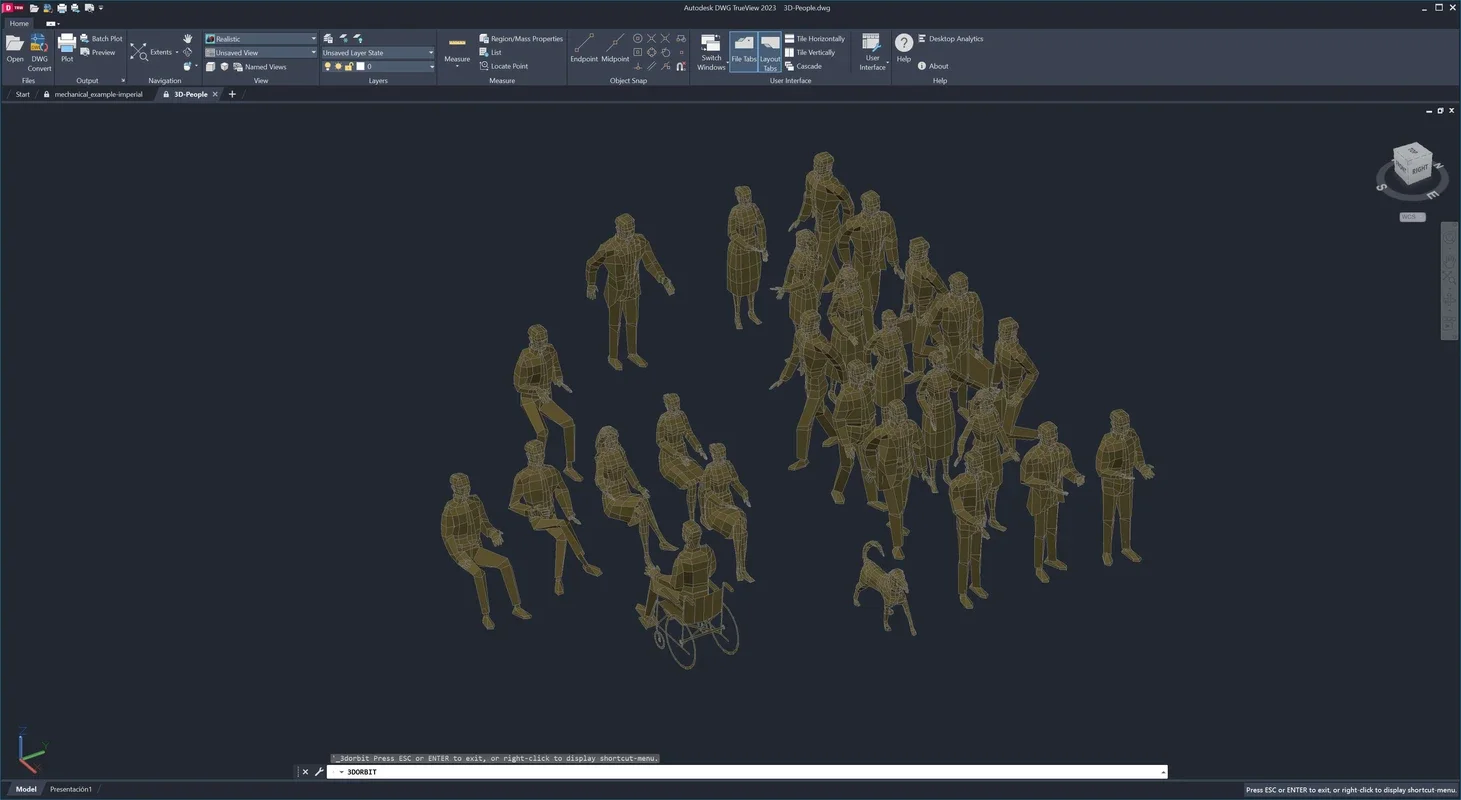
Task: Open the Presentación1 layout tab
Action: pyautogui.click(x=71, y=789)
